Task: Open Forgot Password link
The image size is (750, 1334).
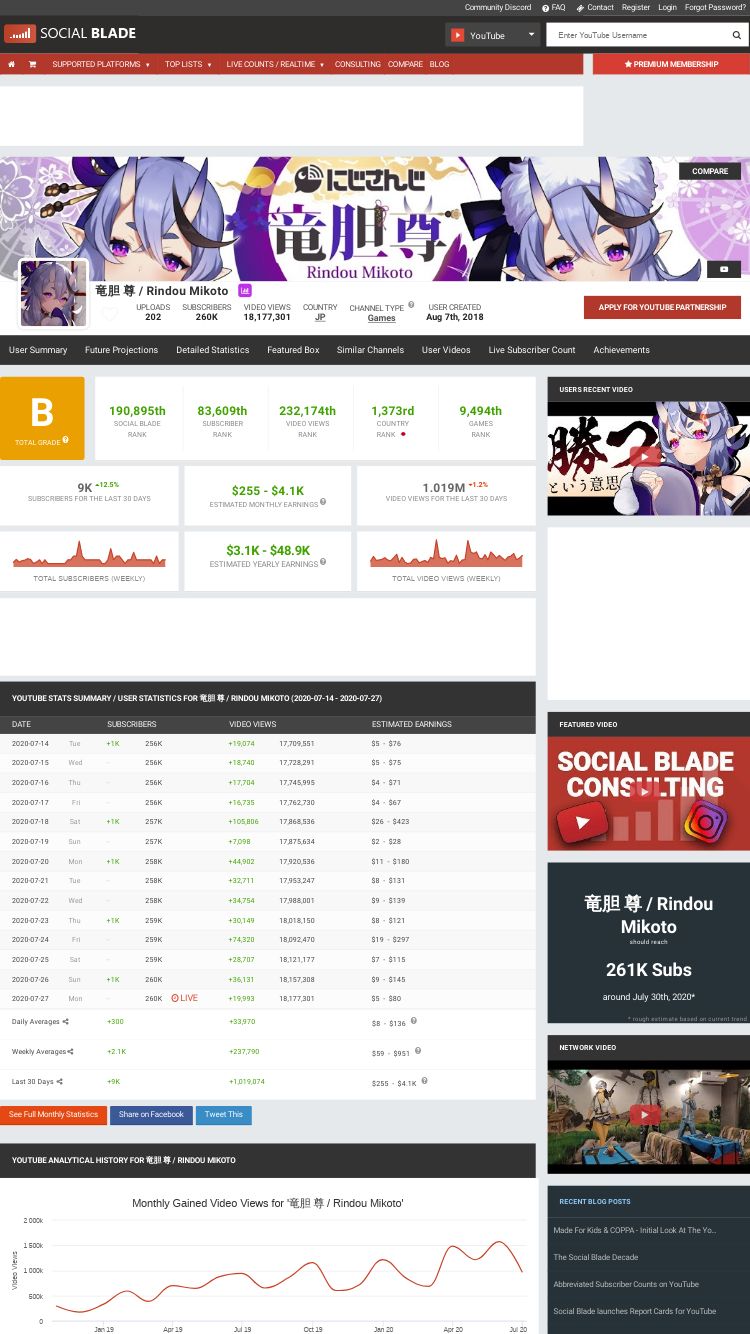Action: 715,7
